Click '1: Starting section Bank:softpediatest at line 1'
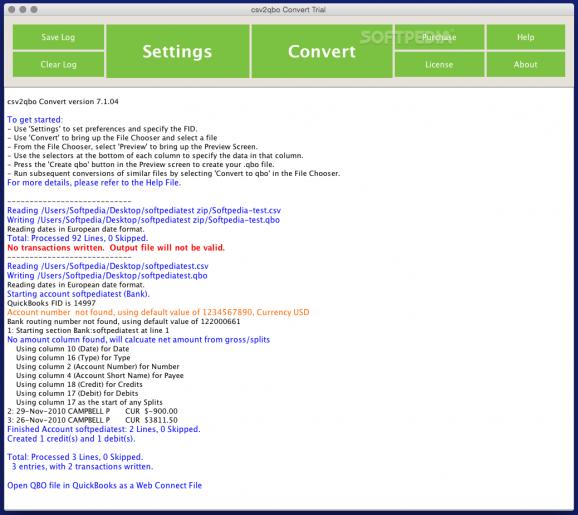Viewport: 578px width, 515px height. [x=88, y=330]
